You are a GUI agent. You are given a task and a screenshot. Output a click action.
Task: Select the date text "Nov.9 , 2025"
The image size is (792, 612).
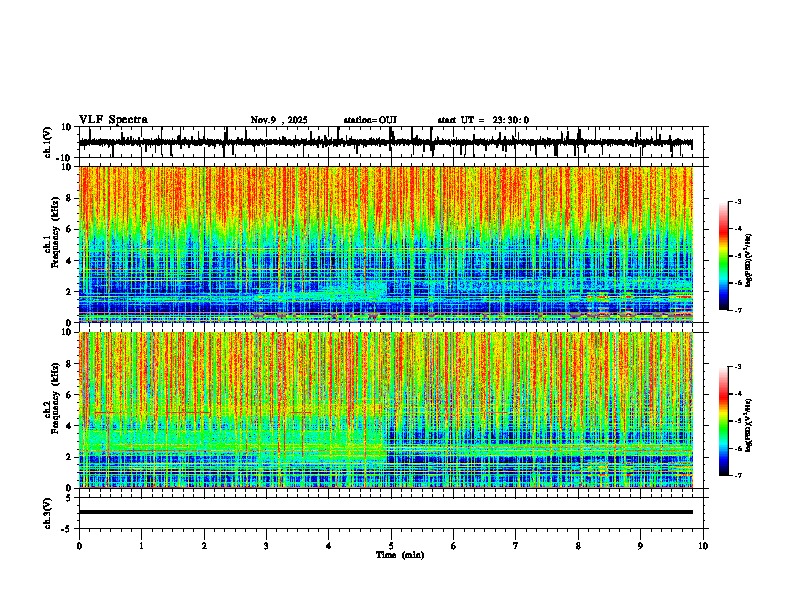pos(279,120)
